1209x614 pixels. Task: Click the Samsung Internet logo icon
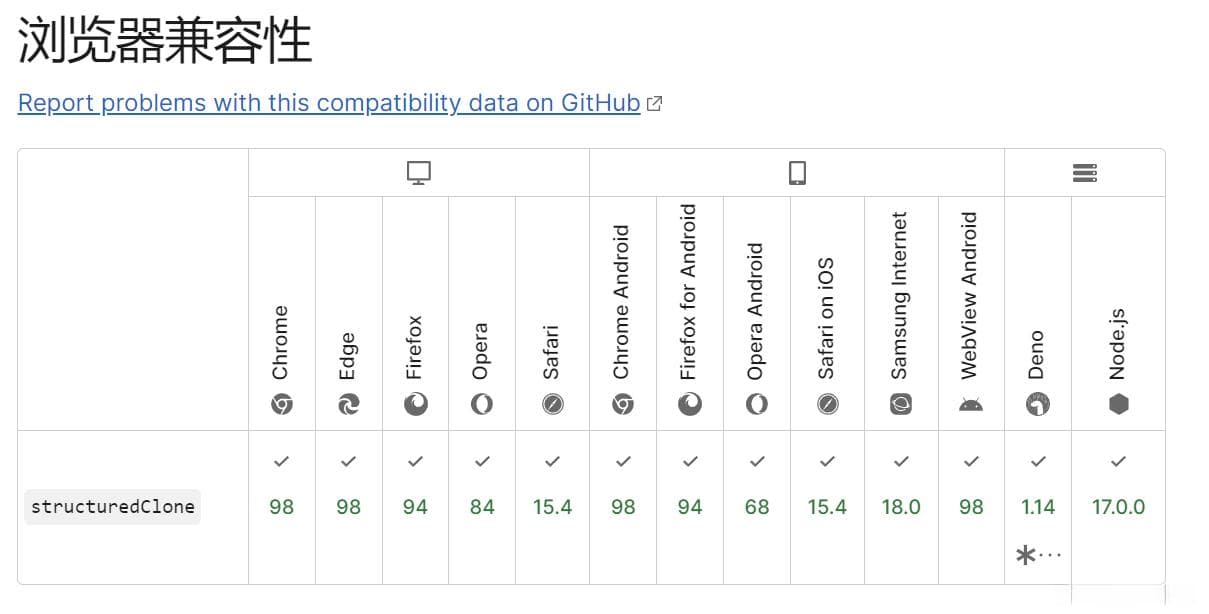[901, 404]
